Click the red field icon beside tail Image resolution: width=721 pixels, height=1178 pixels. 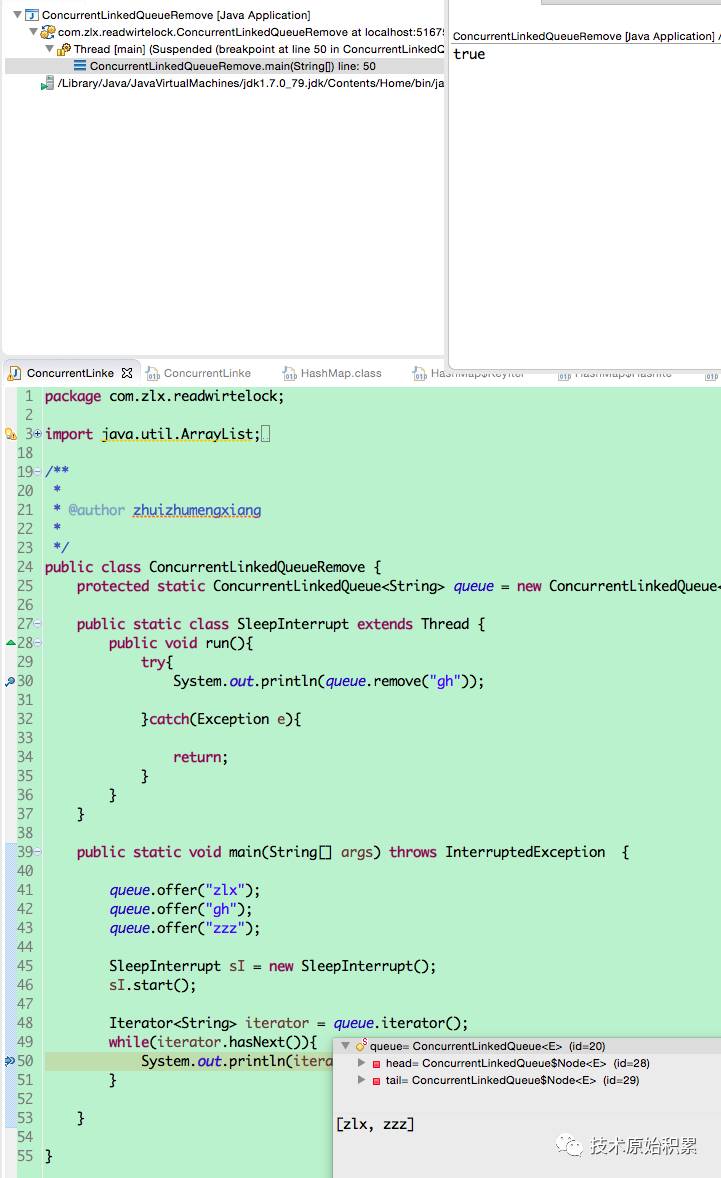376,1081
